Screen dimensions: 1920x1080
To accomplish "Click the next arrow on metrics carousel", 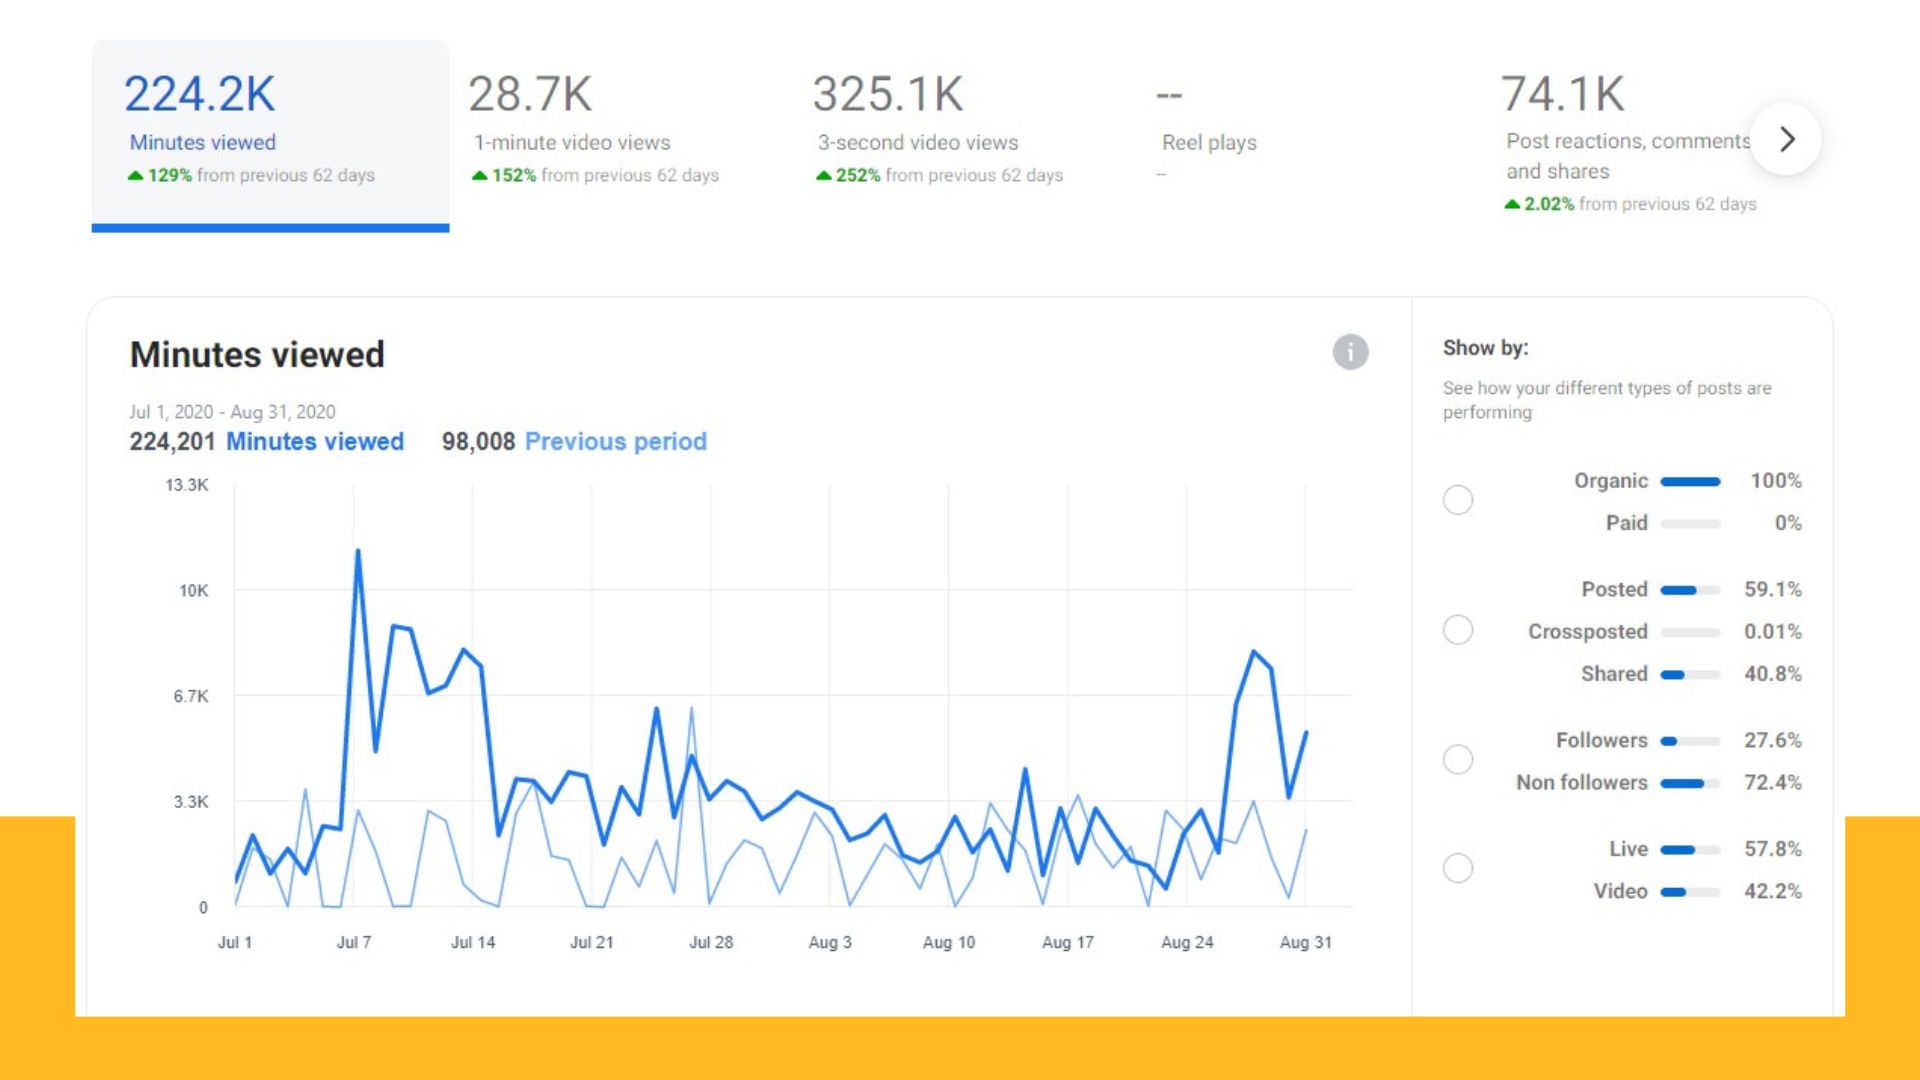I will 1786,139.
